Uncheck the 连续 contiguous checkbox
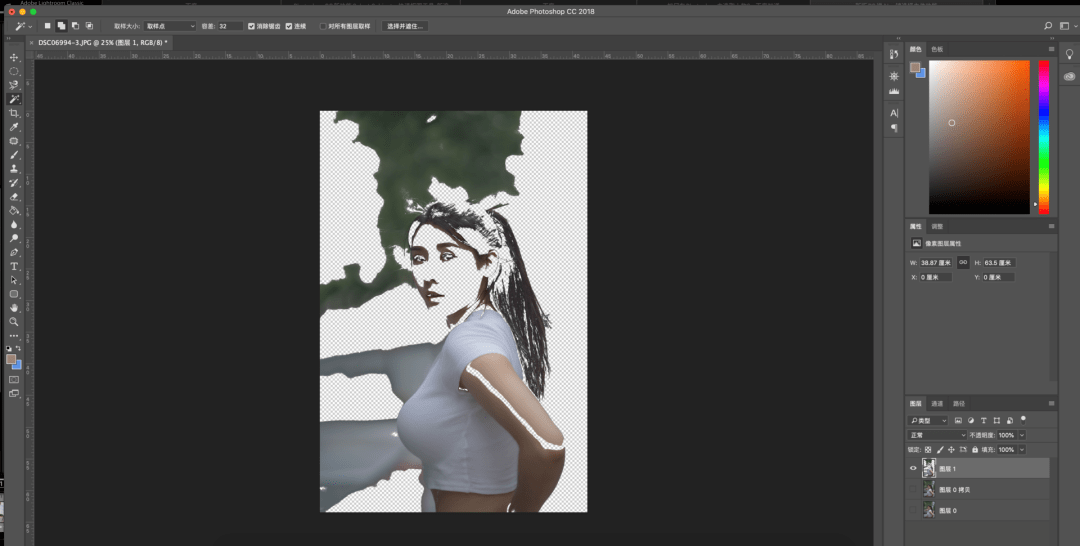The width and height of the screenshot is (1080, 546). tap(290, 25)
